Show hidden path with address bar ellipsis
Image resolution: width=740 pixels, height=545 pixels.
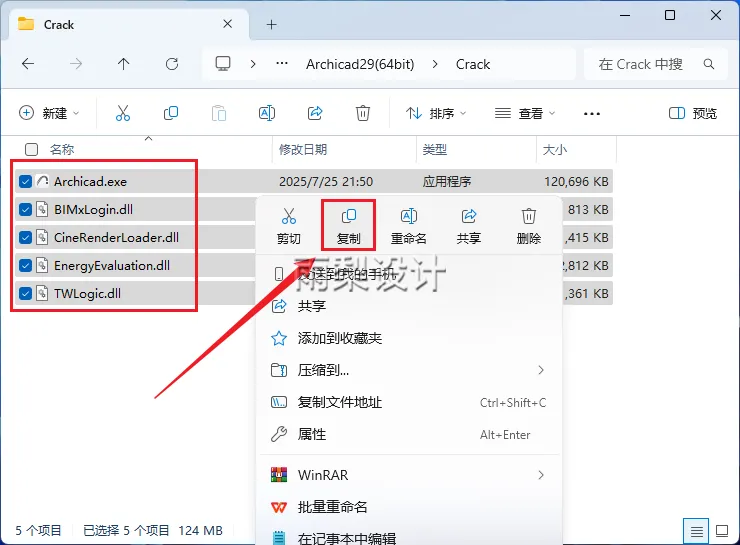pyautogui.click(x=282, y=63)
